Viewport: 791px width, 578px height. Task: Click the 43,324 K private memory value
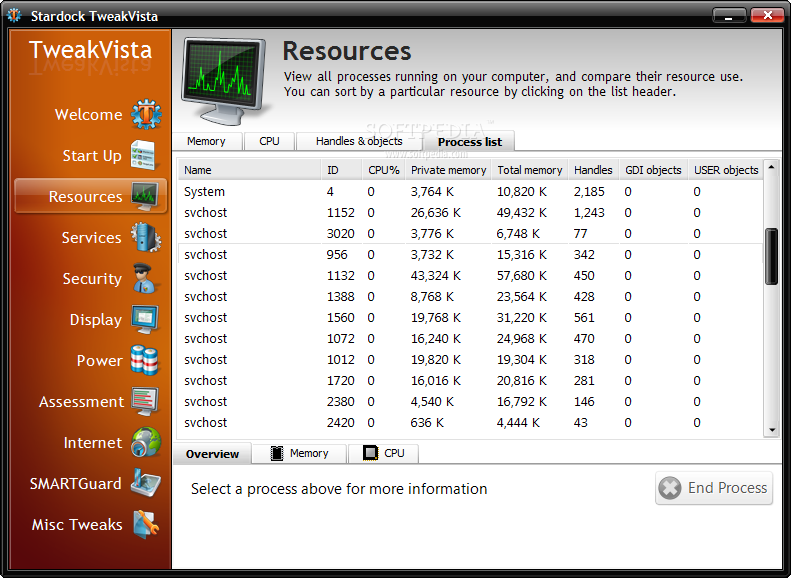coord(435,276)
